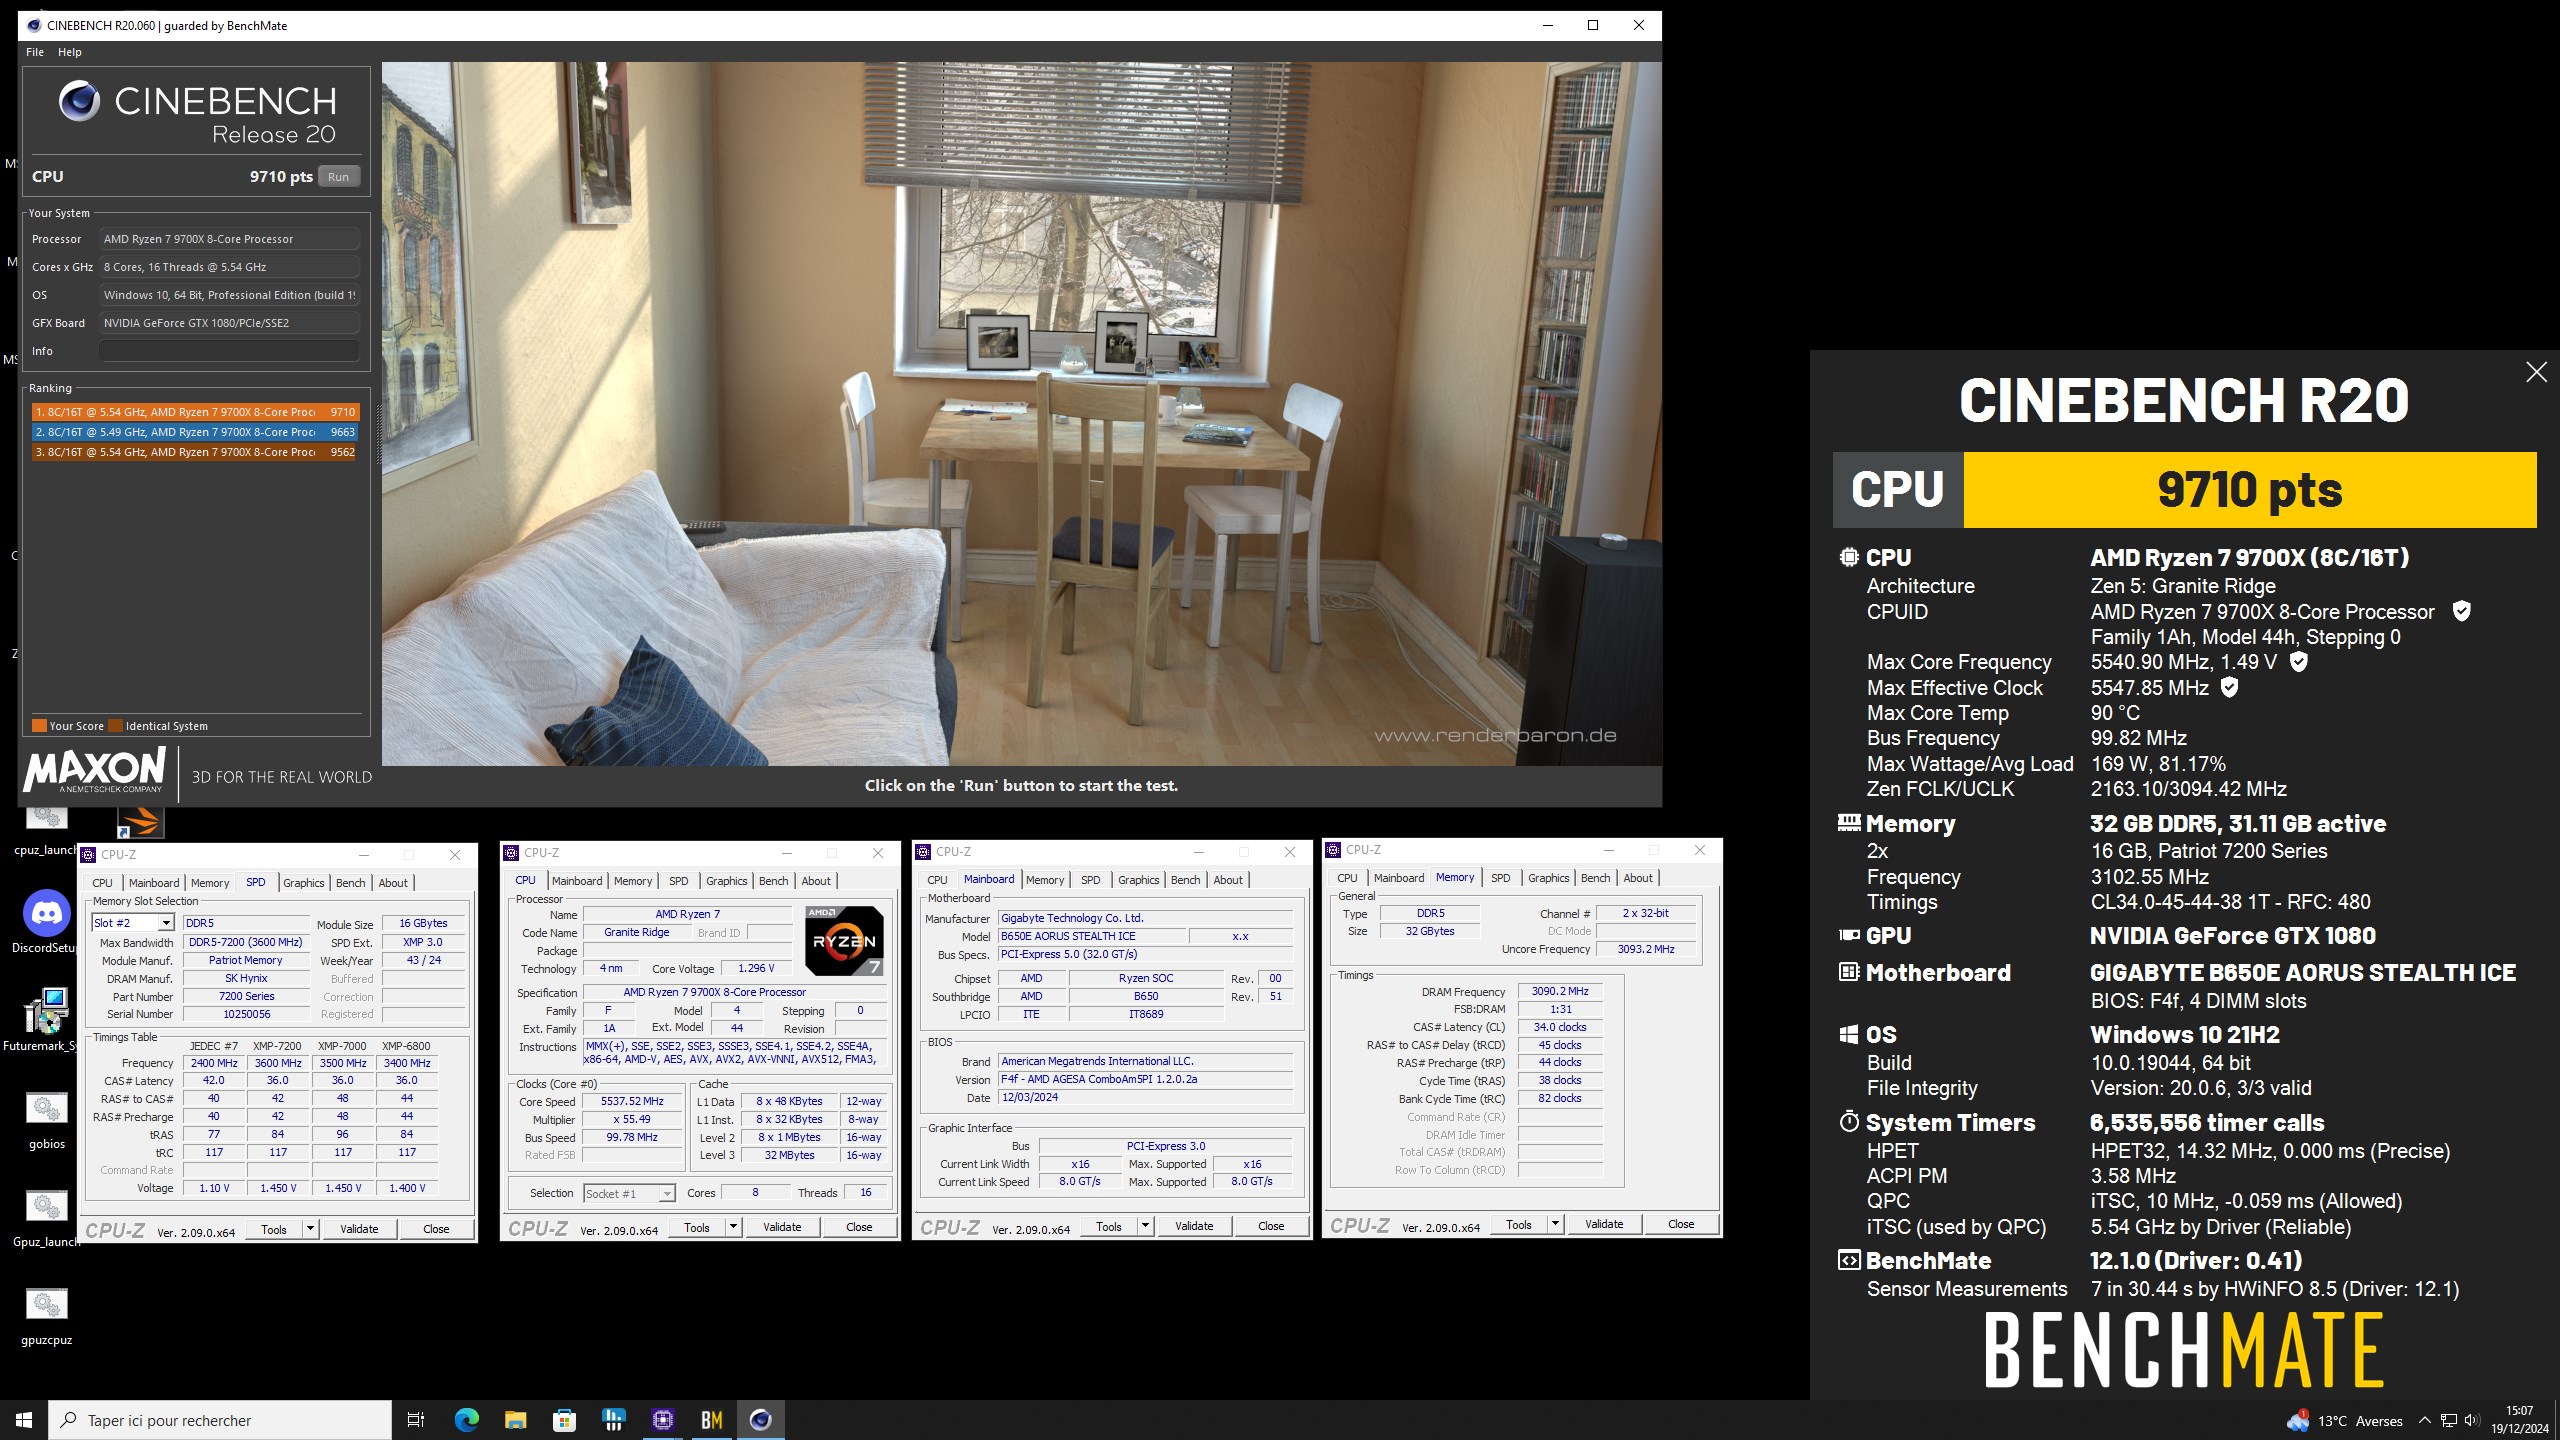
Task: Click the shield beside Max Core Frequency
Action: coord(2298,661)
